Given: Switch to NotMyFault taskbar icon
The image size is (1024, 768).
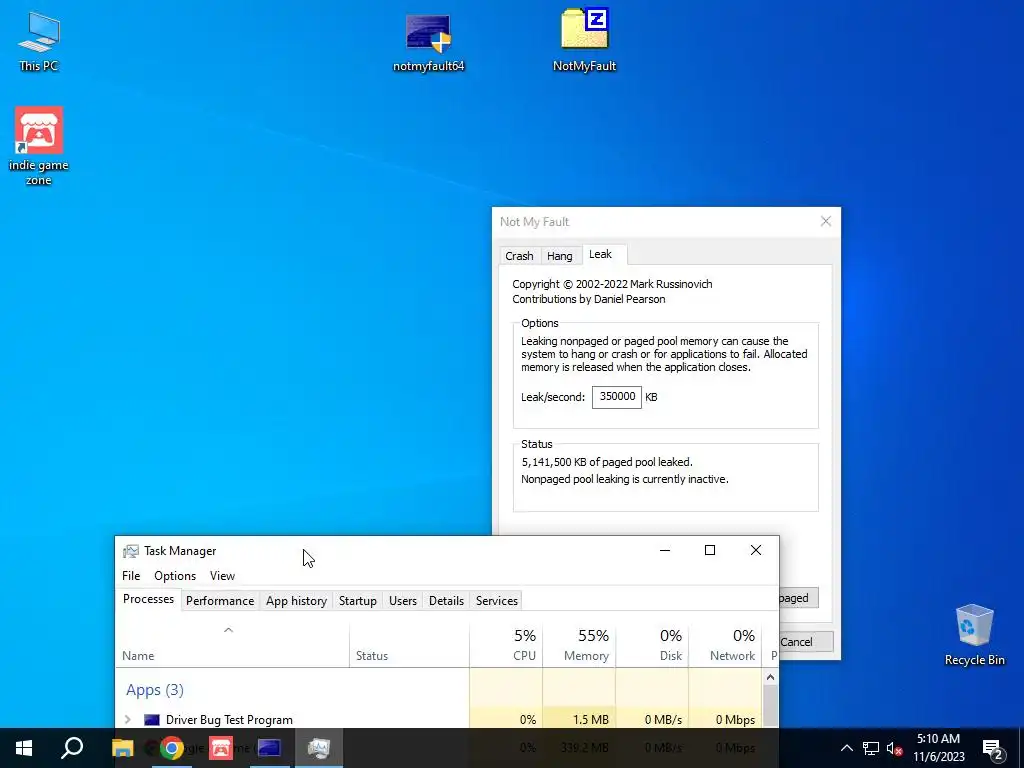Looking at the screenshot, I should pos(269,748).
